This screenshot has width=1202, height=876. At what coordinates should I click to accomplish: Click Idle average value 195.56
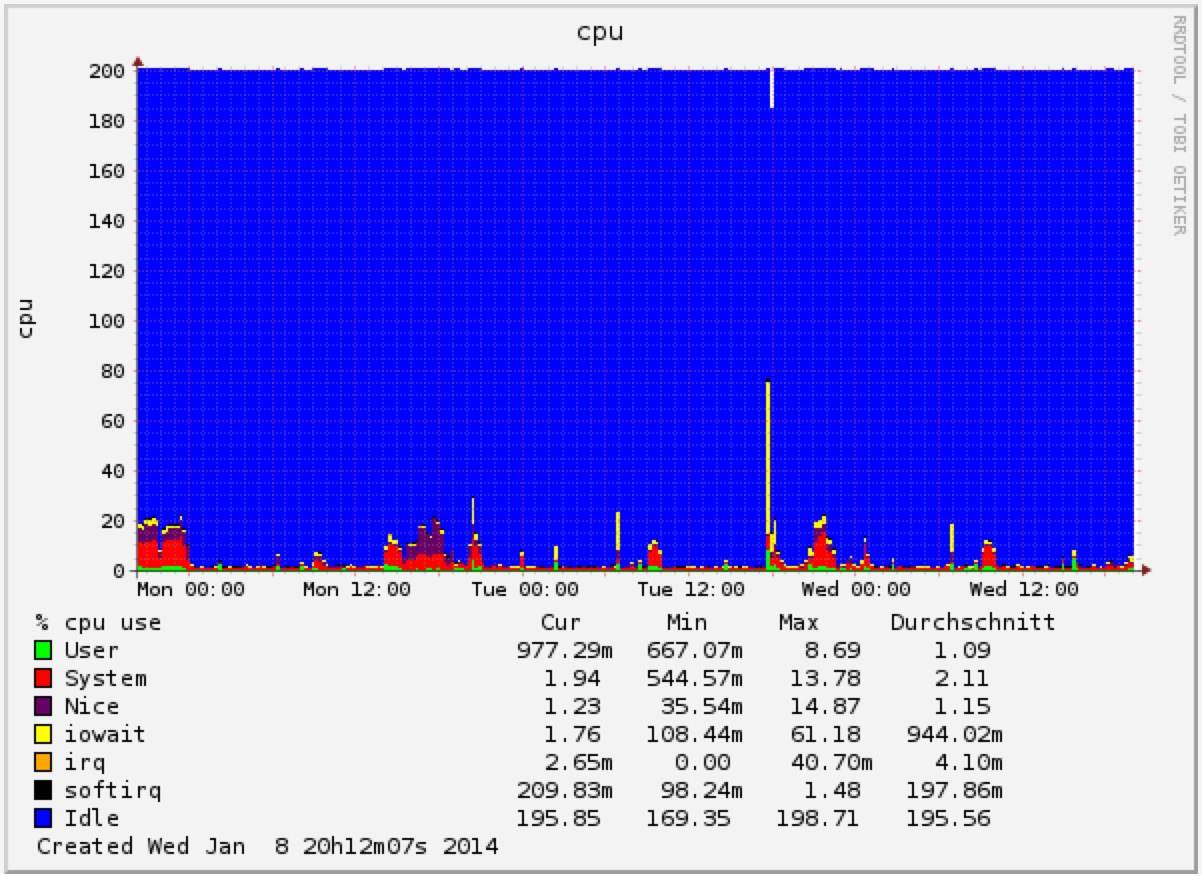point(949,818)
